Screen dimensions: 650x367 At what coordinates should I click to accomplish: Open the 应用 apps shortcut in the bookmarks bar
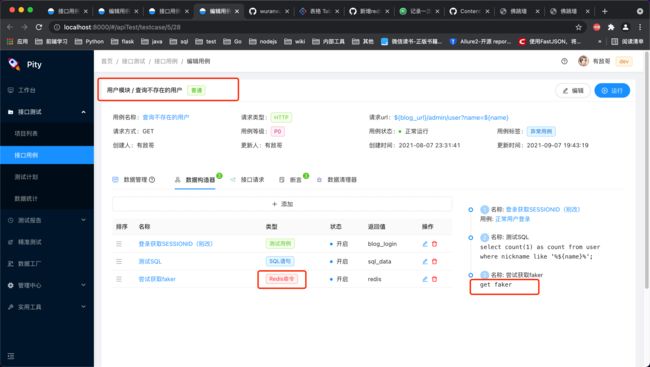18,41
